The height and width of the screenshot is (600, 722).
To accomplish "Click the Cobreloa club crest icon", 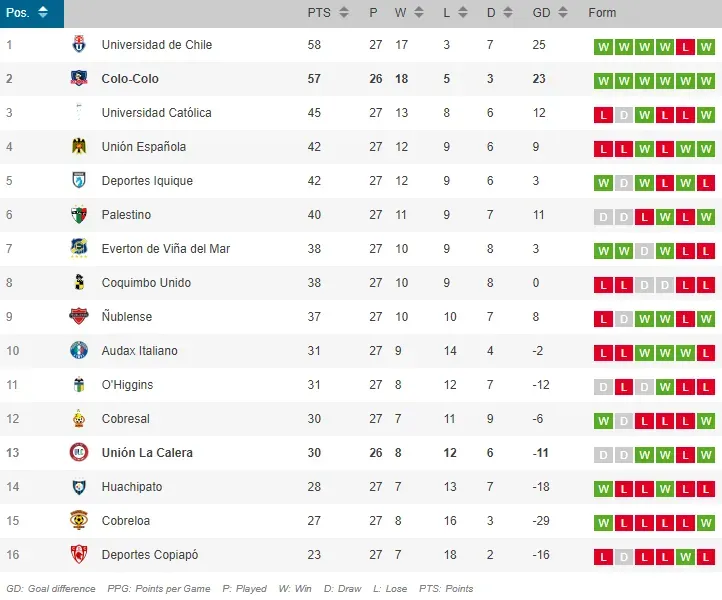I will point(79,521).
